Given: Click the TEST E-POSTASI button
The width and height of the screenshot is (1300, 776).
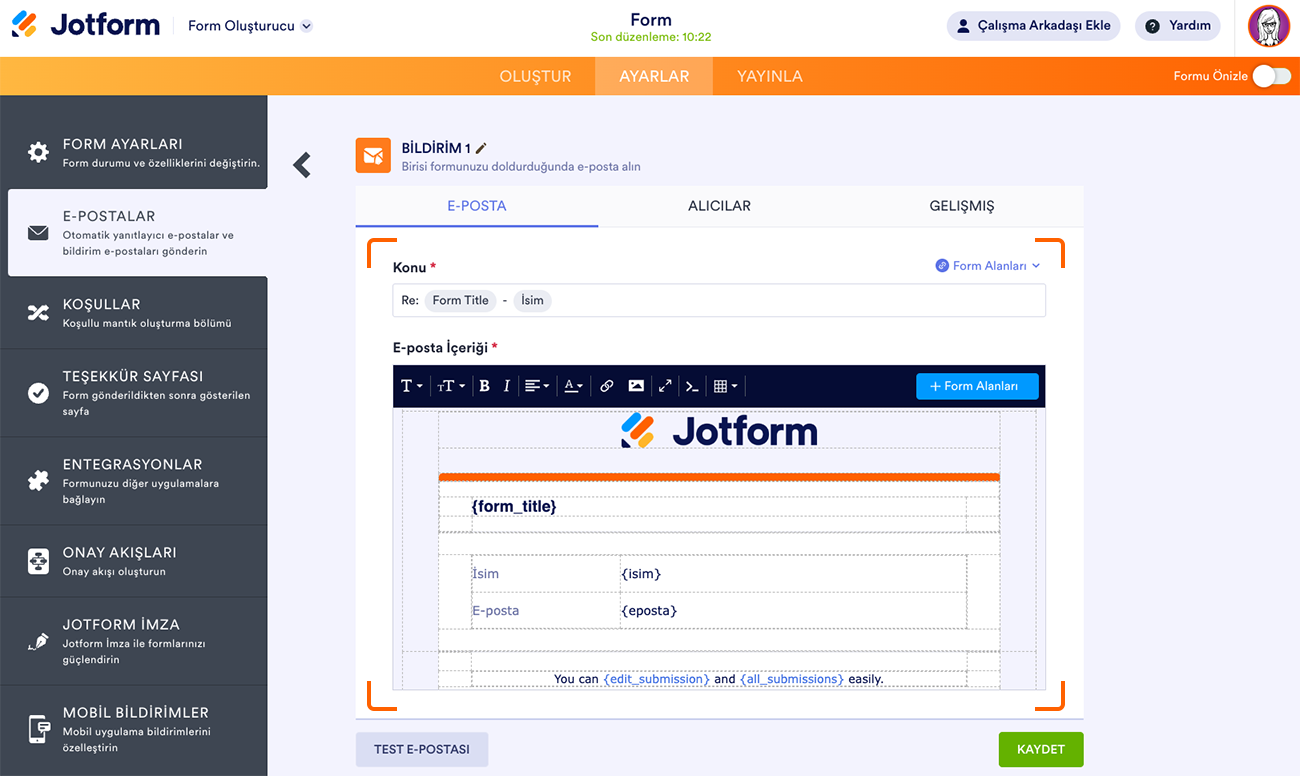Looking at the screenshot, I should (422, 750).
